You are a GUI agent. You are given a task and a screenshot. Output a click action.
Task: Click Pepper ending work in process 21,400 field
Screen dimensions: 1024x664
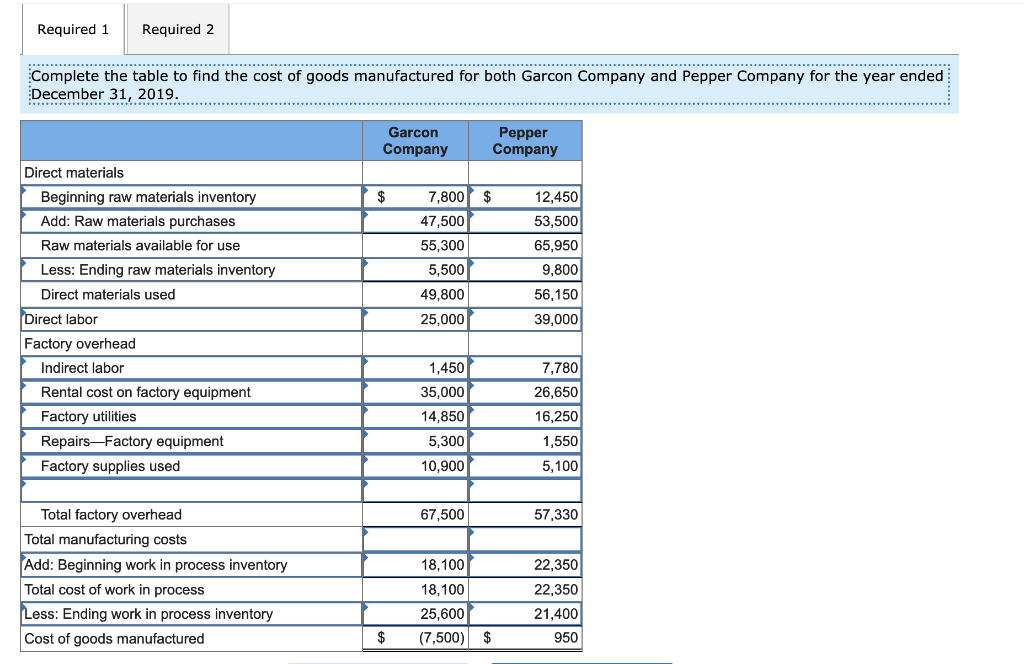point(525,614)
